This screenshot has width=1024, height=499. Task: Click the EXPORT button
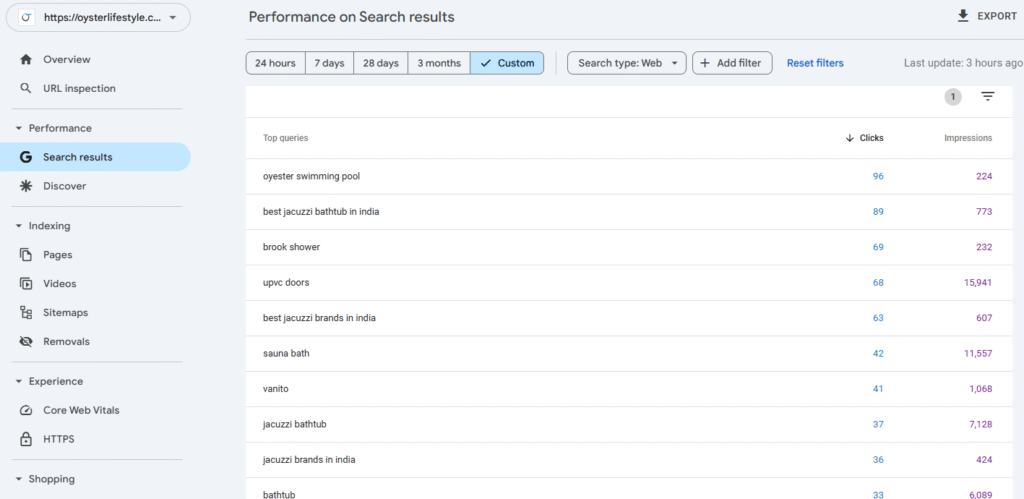[x=987, y=16]
